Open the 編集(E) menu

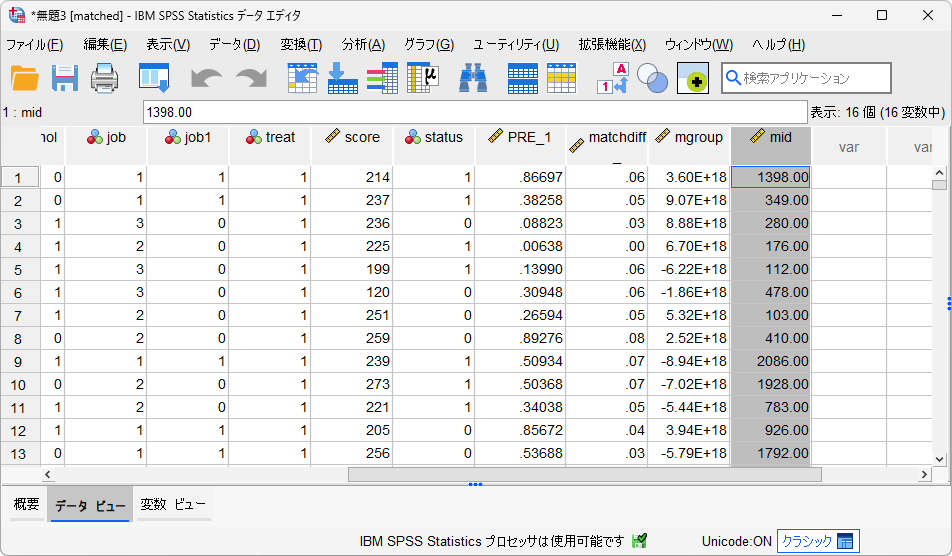105,45
